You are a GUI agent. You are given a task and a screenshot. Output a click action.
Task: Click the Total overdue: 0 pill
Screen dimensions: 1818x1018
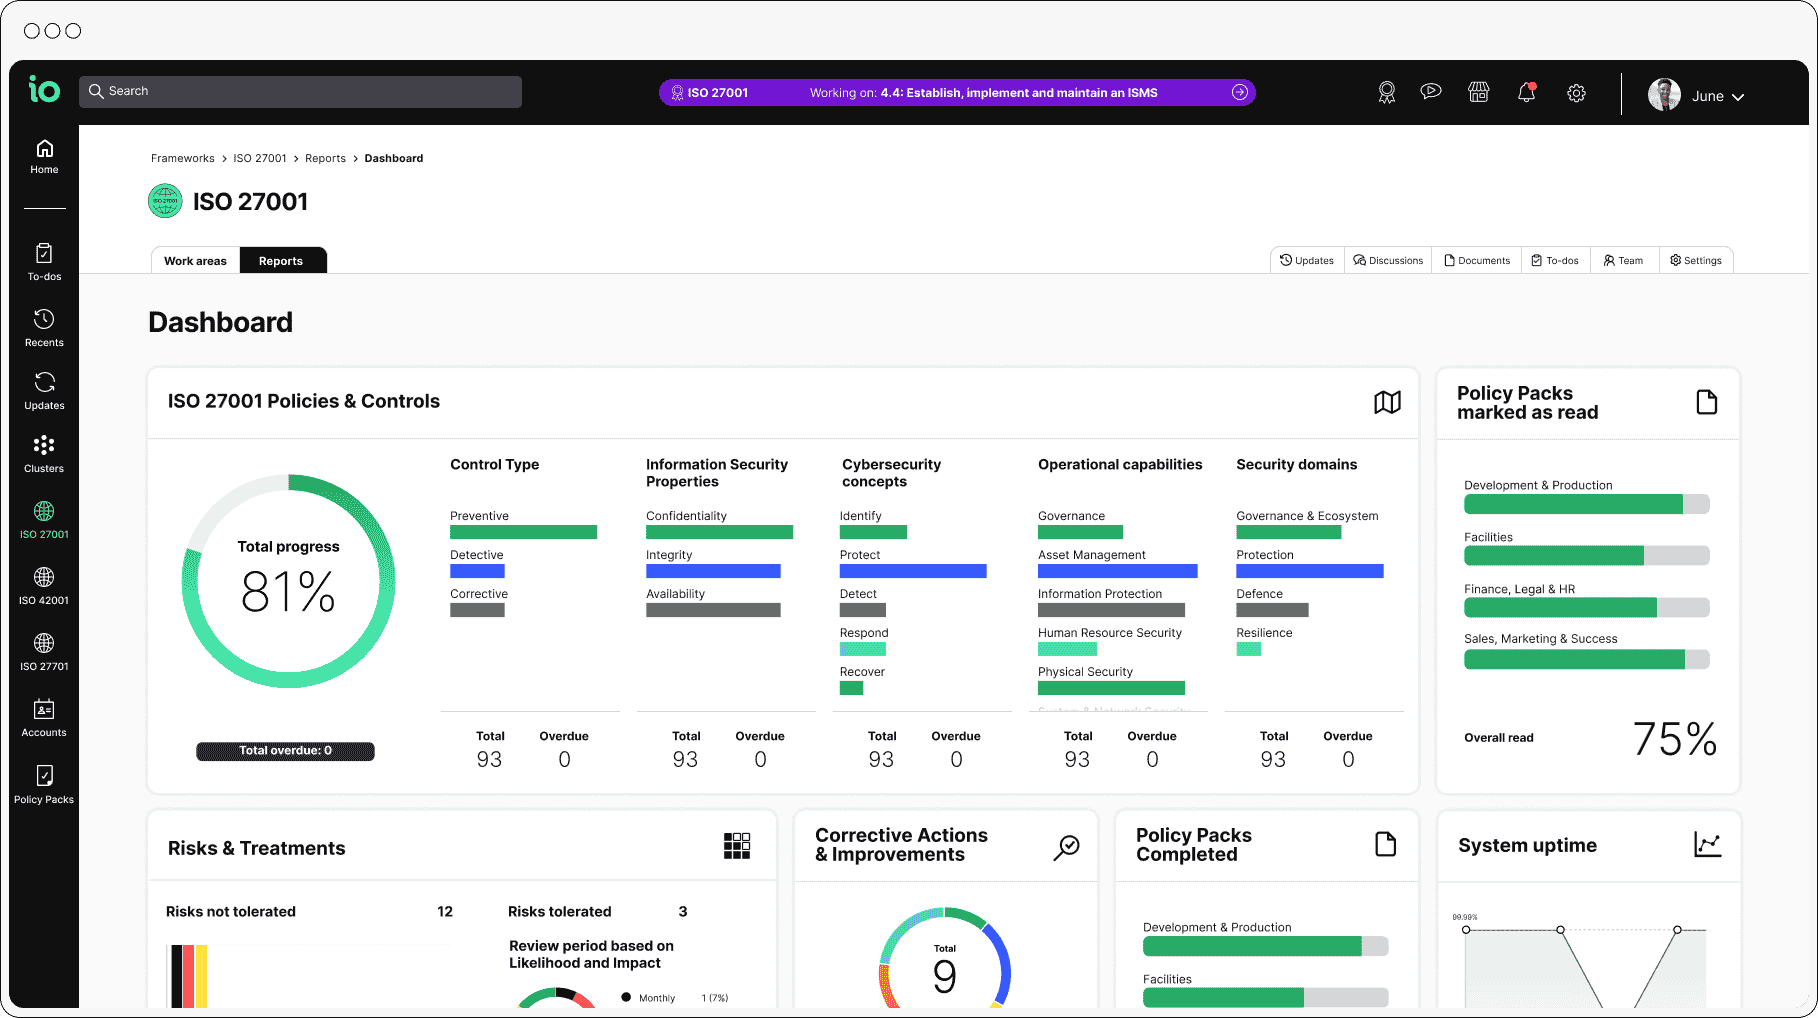pyautogui.click(x=285, y=751)
